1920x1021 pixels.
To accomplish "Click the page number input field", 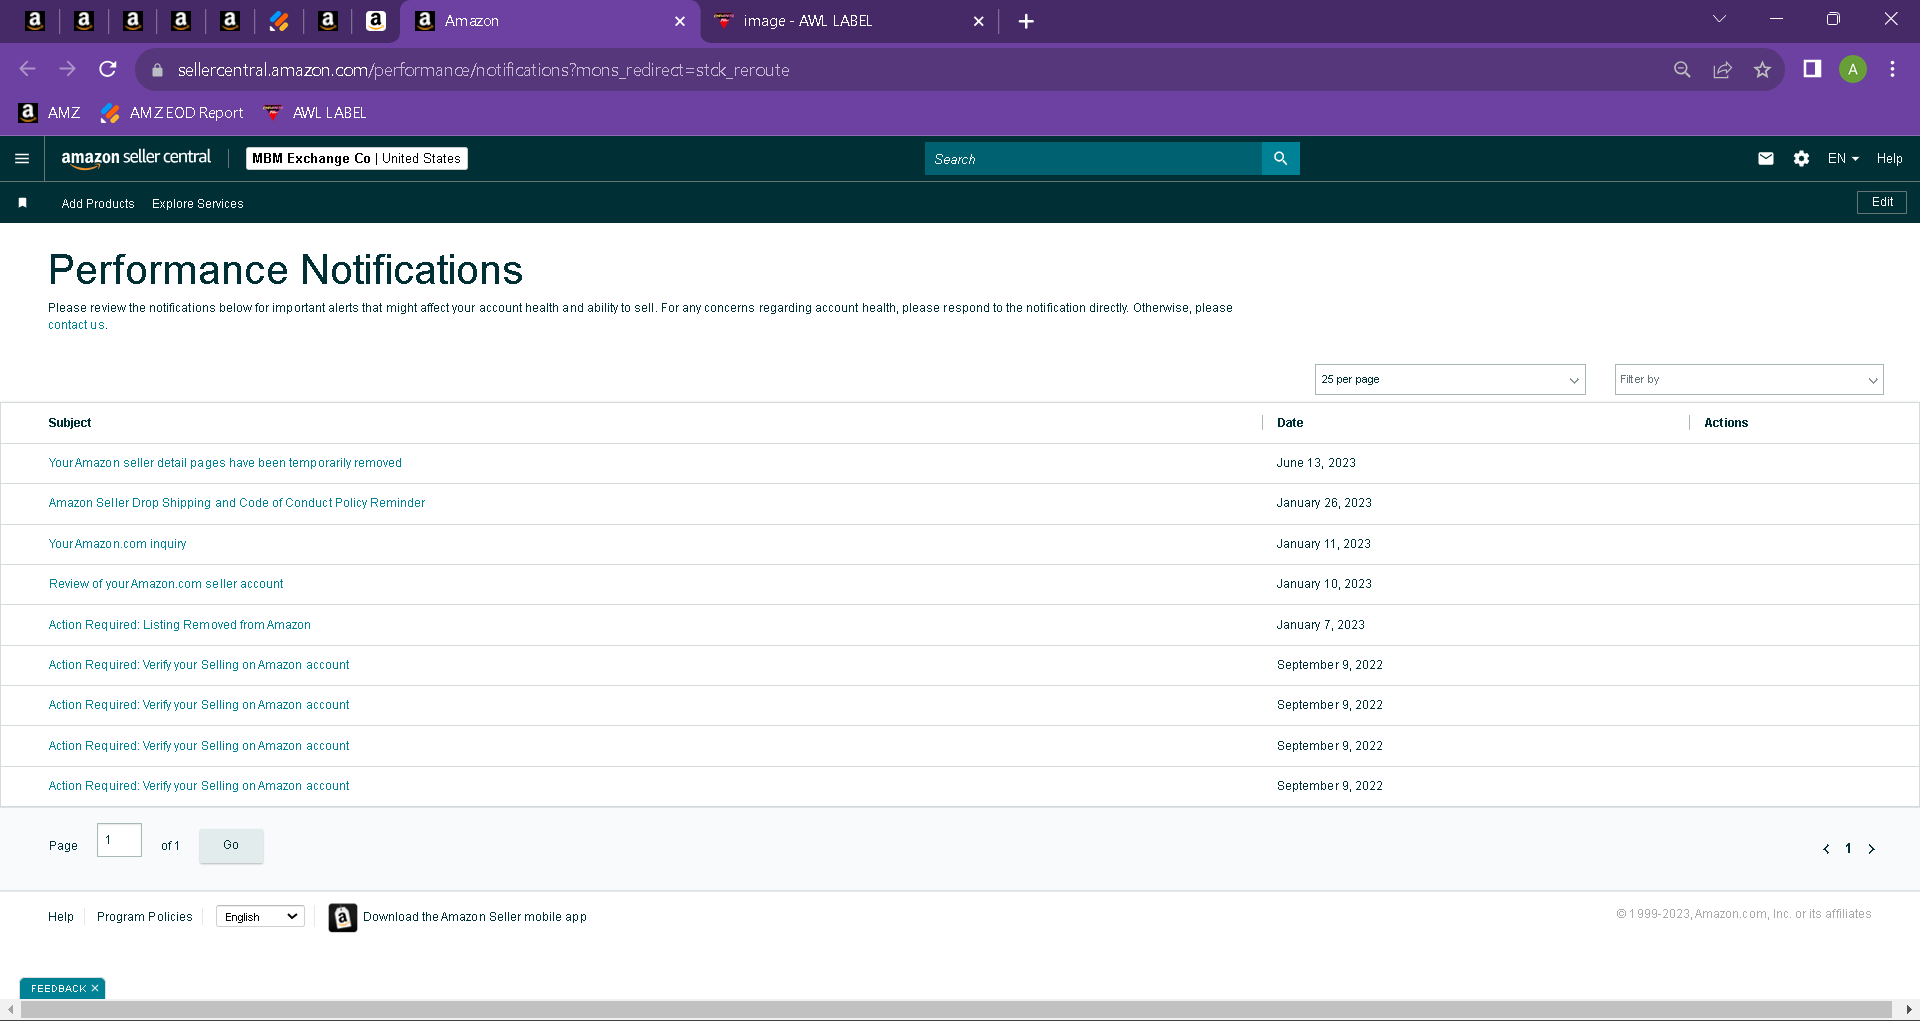I will 119,840.
